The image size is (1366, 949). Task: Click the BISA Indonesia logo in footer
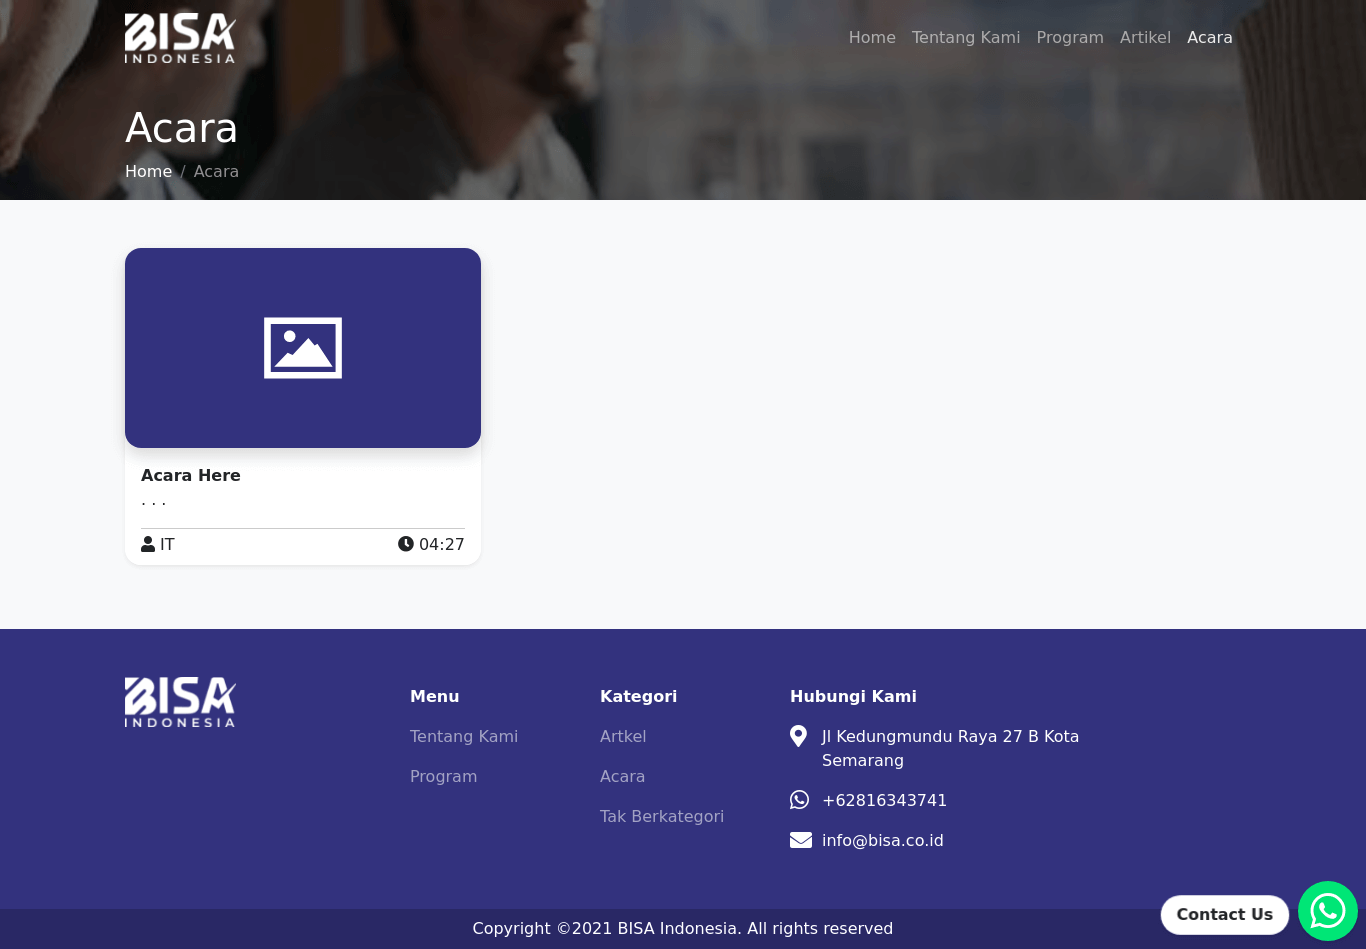(180, 702)
